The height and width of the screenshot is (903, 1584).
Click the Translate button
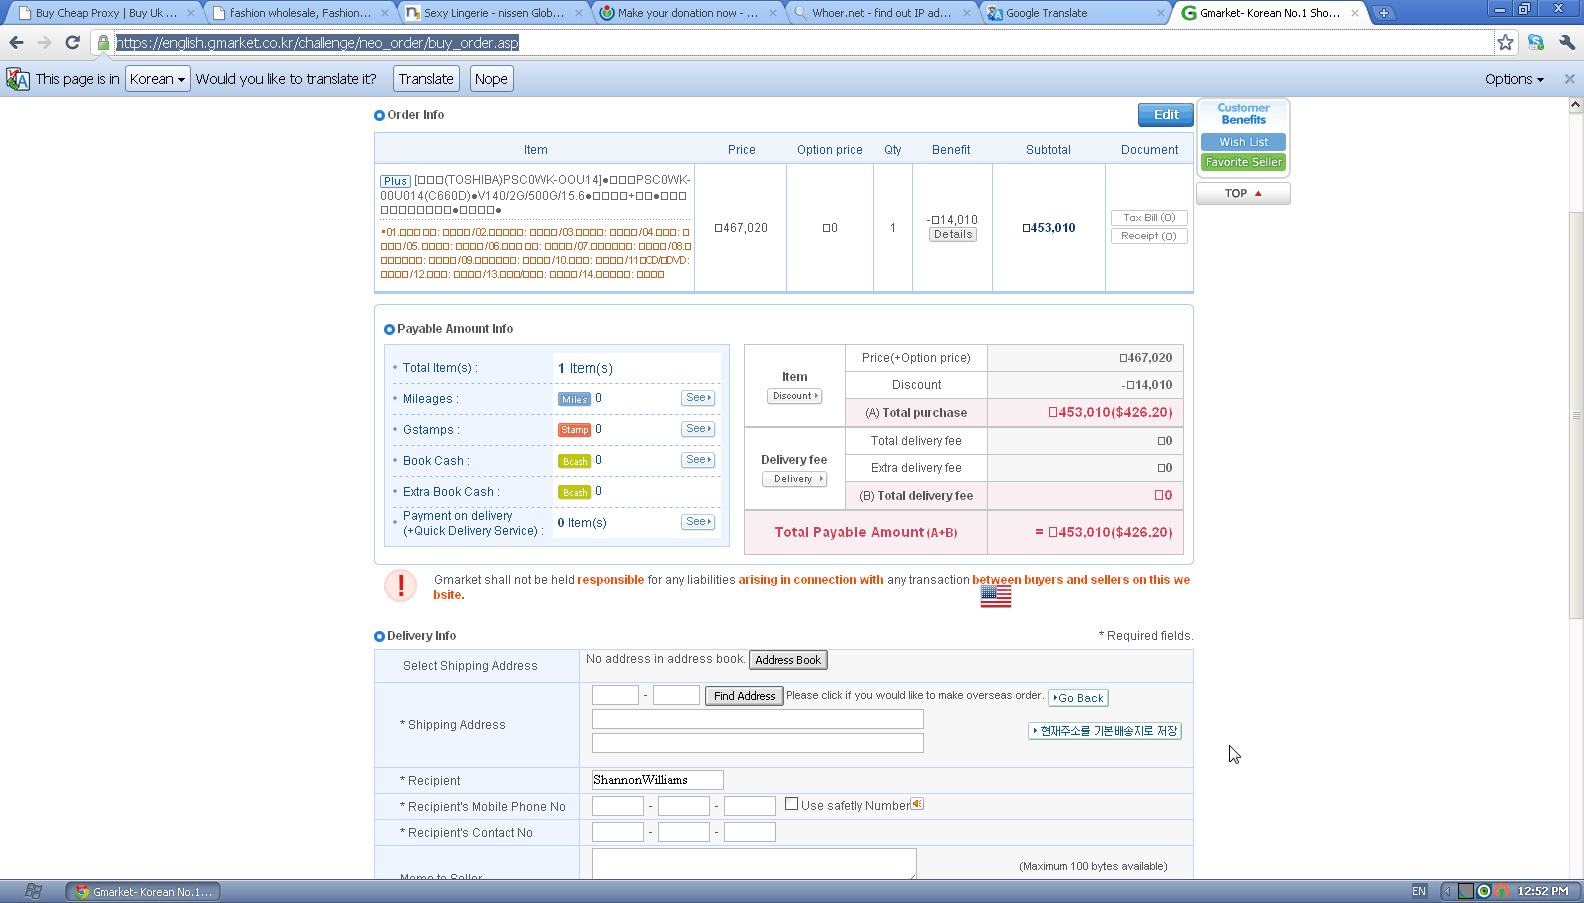pyautogui.click(x=426, y=79)
